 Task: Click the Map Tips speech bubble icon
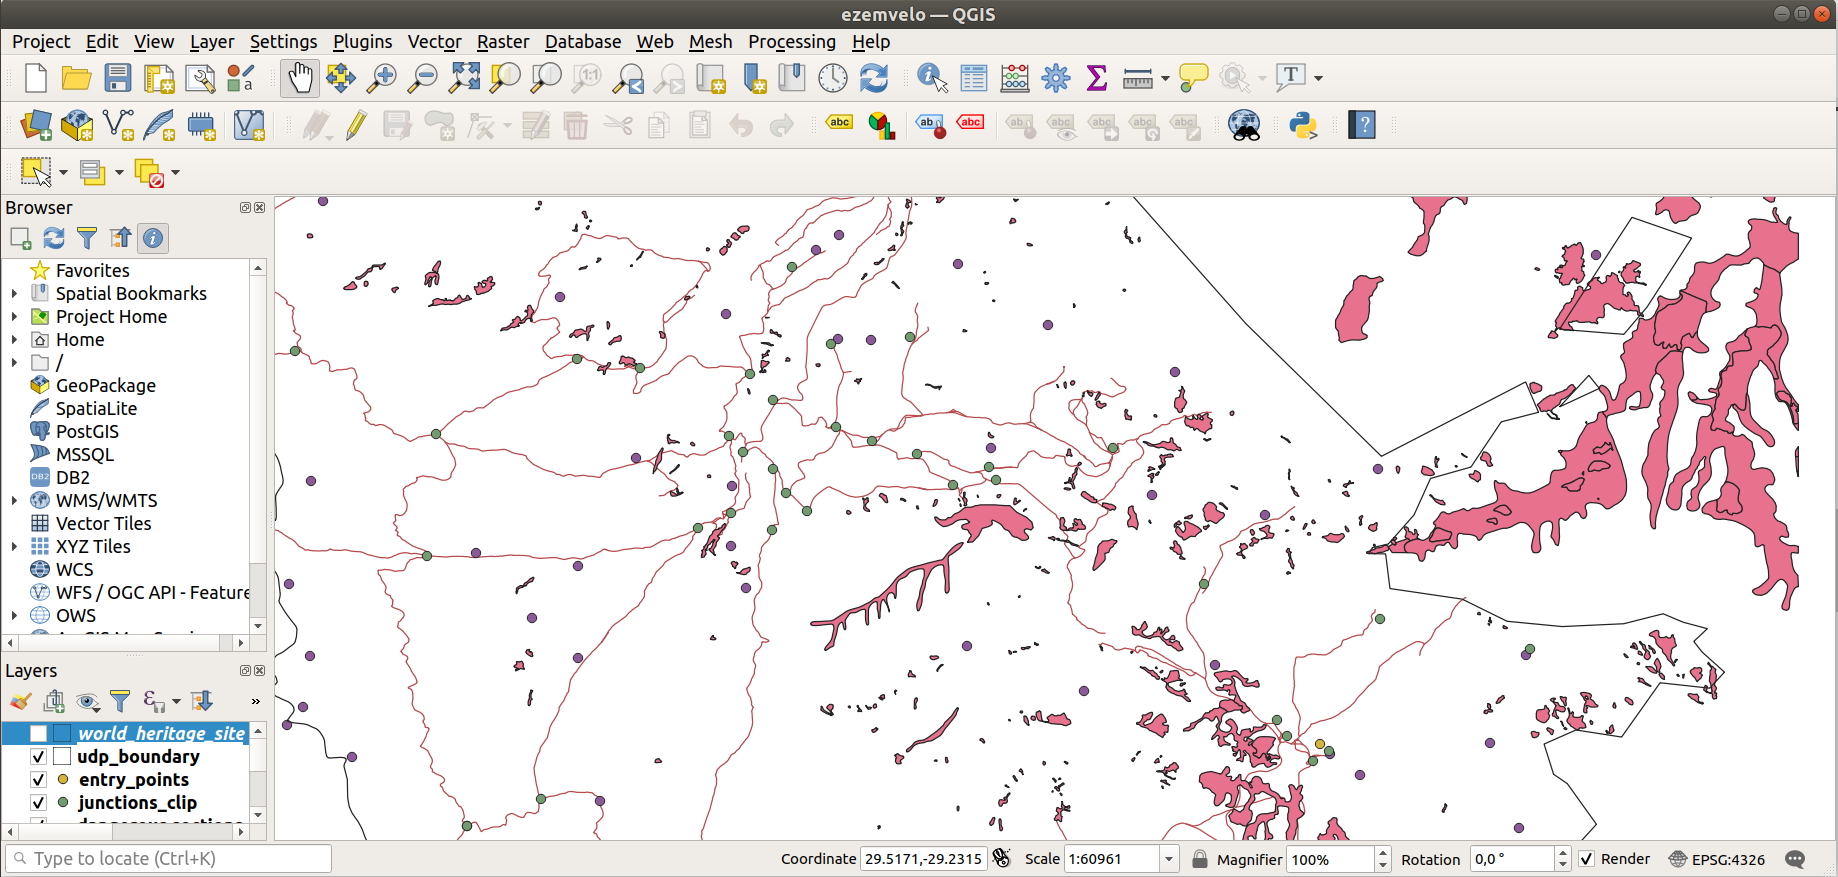[1193, 78]
